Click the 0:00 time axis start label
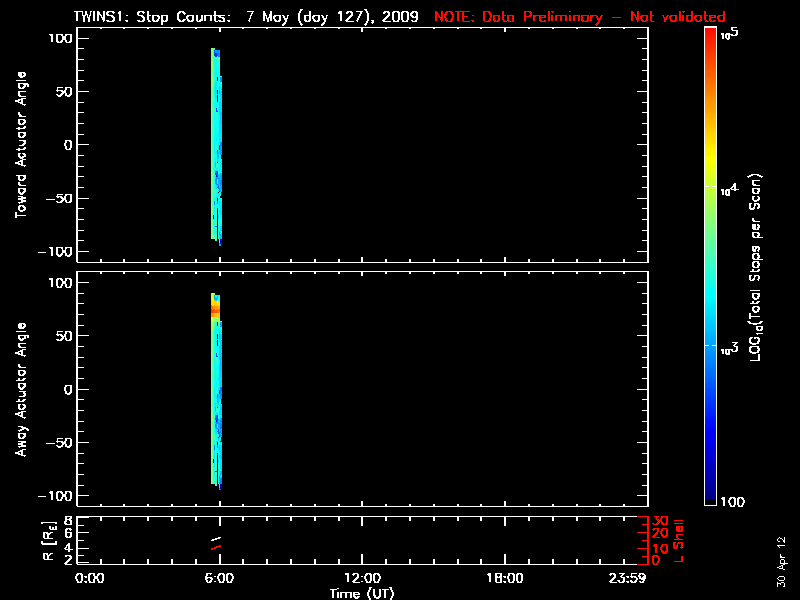This screenshot has width=800, height=600. tap(90, 579)
